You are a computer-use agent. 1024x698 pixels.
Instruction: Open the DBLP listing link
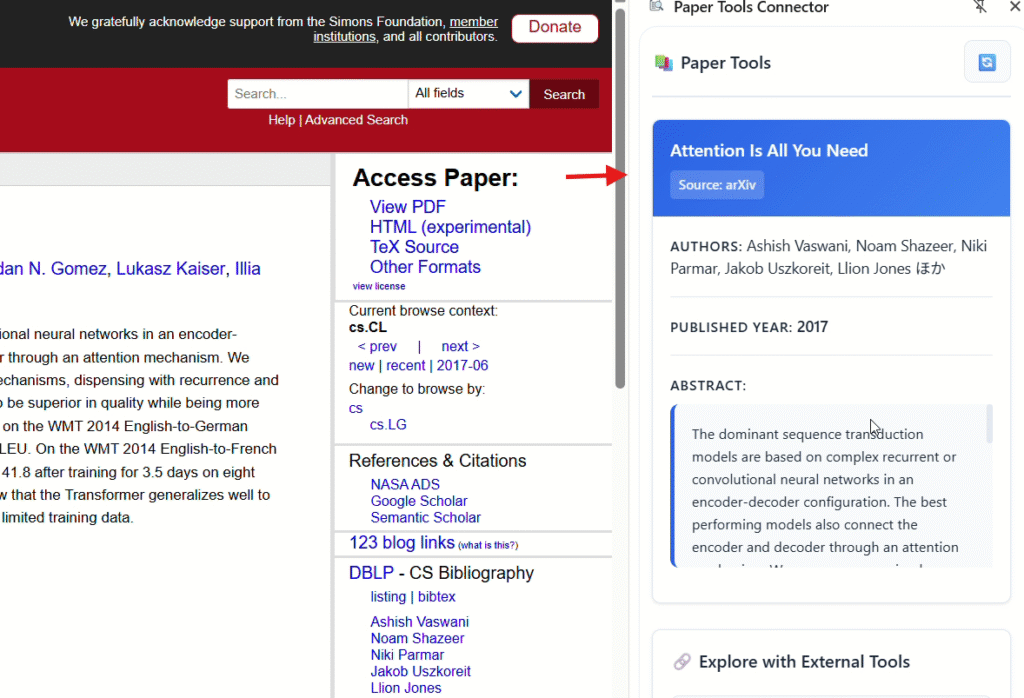(388, 597)
